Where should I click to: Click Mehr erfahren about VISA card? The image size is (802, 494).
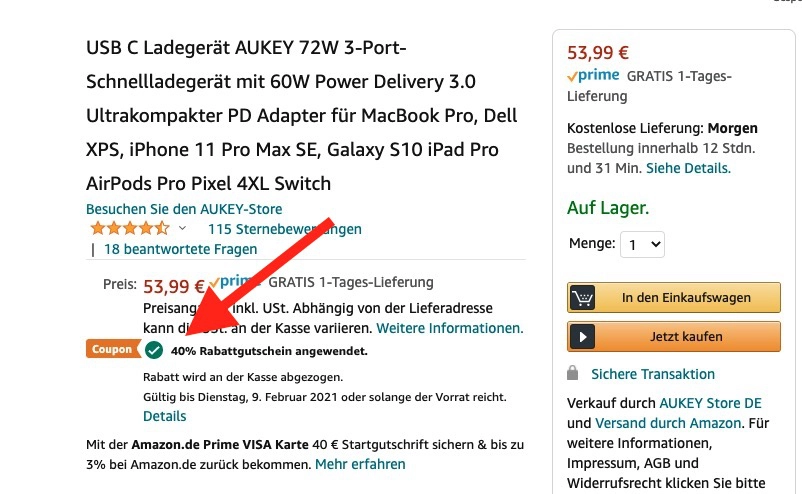pos(360,464)
